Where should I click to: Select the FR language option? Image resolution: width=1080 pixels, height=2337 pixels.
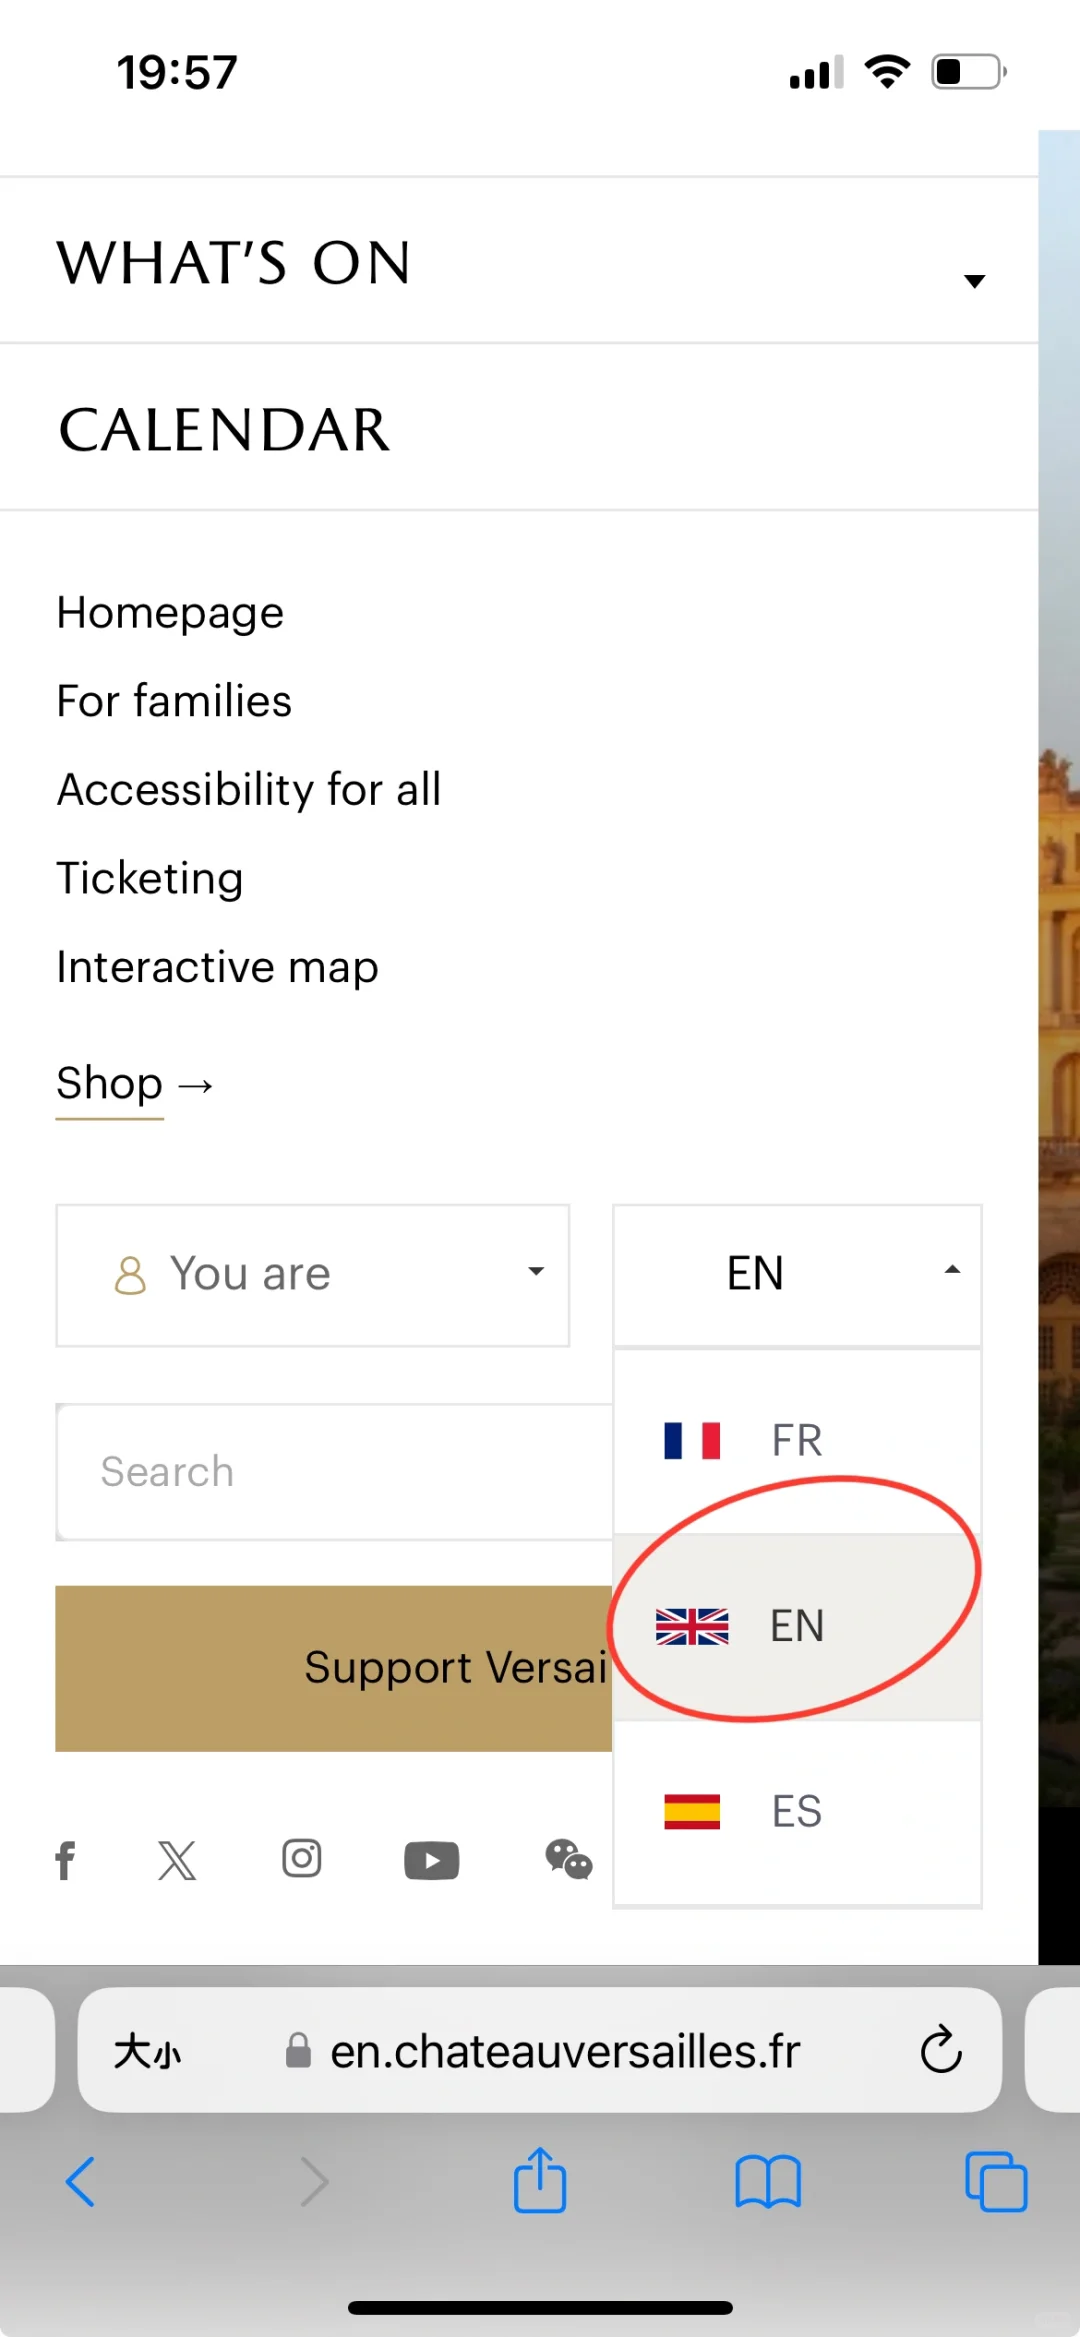796,1440
